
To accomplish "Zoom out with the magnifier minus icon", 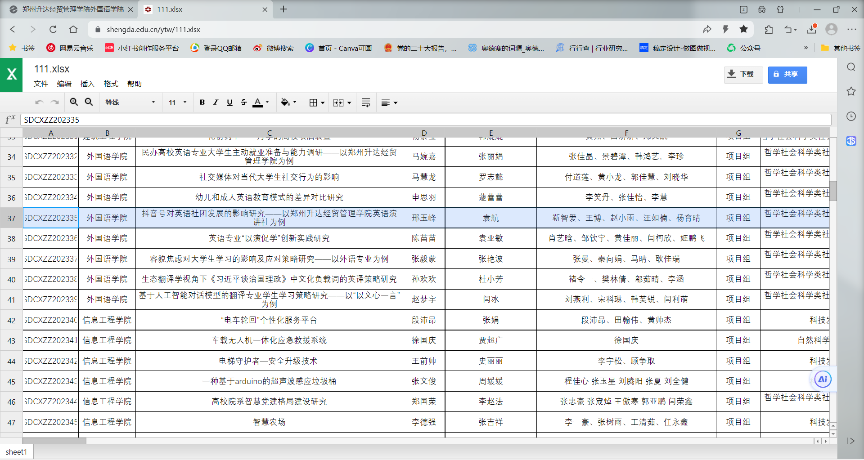I will pos(89,102).
